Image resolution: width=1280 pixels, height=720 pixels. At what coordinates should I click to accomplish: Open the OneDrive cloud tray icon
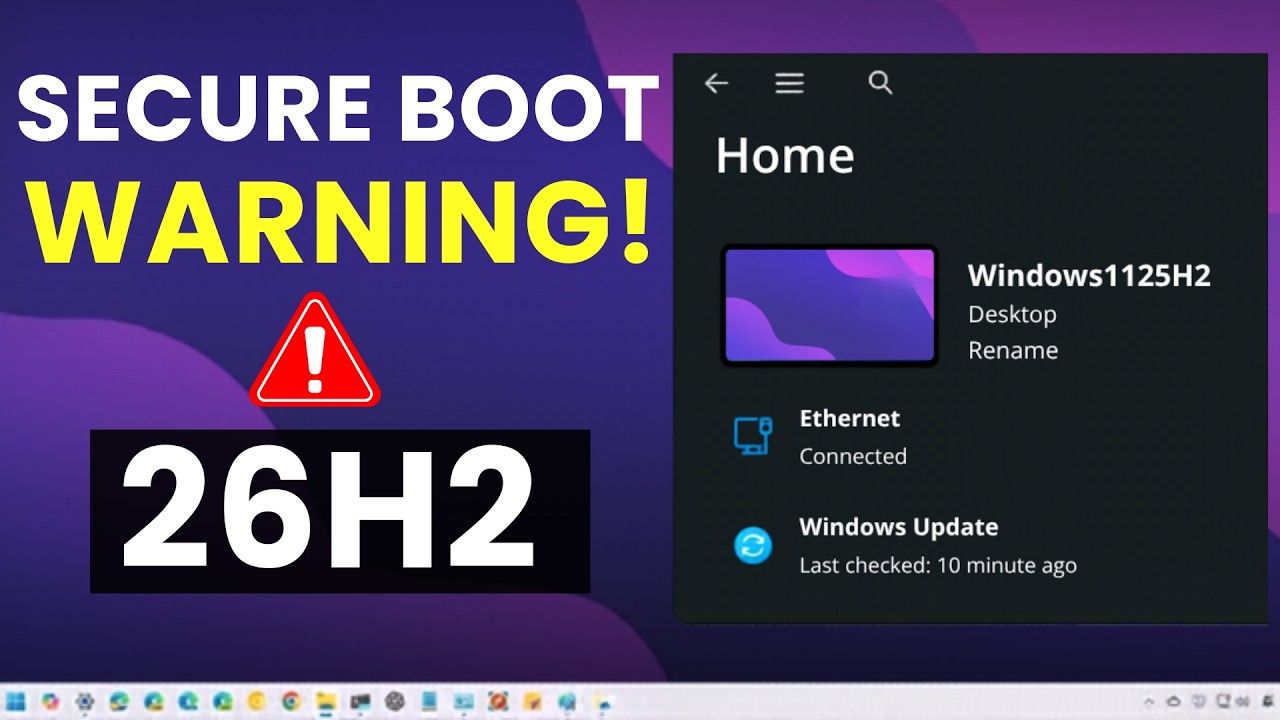pyautogui.click(x=1174, y=702)
